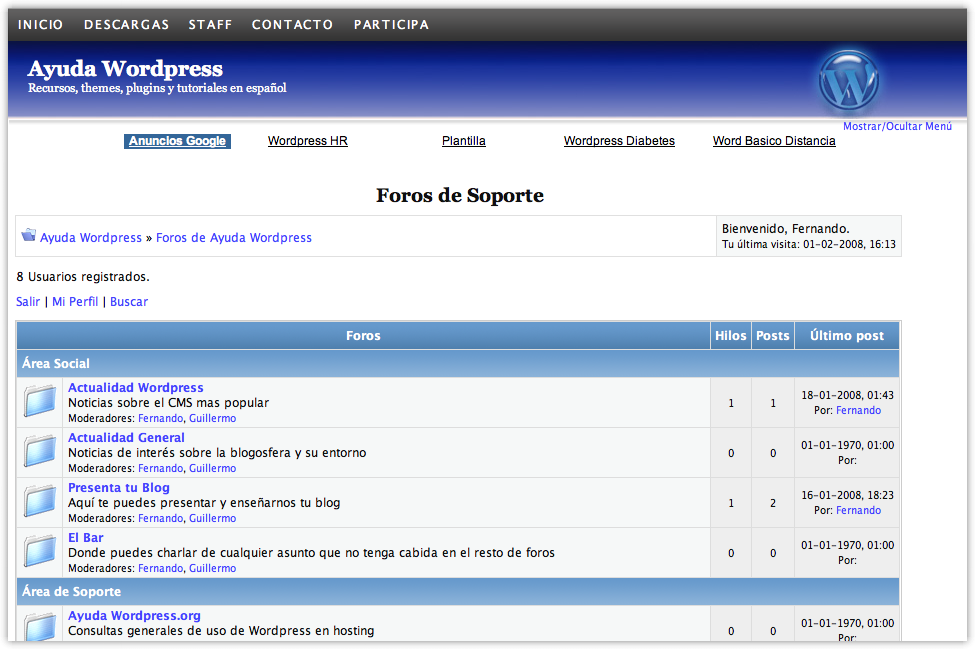Click the breadcrumb forum icon before Ayuda Wordpress

29,237
